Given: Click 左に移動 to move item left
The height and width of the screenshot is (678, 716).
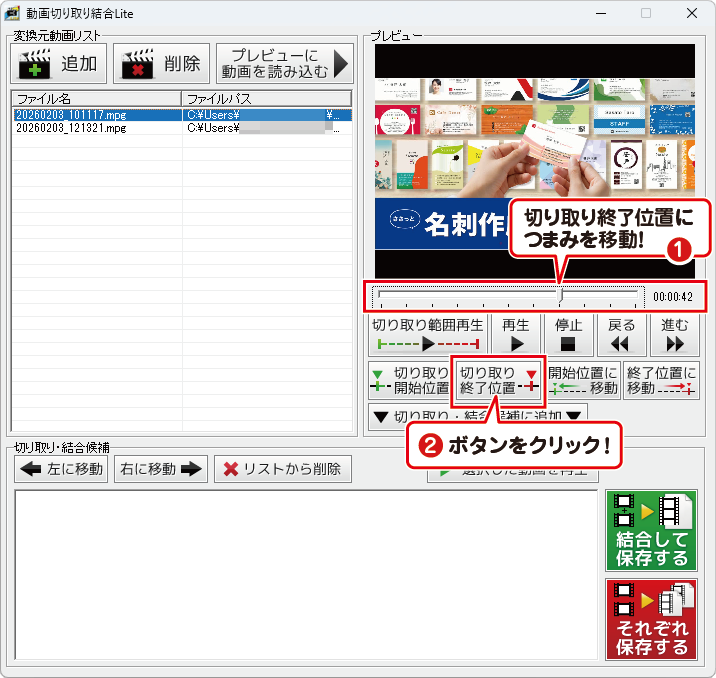Looking at the screenshot, I should pos(62,469).
